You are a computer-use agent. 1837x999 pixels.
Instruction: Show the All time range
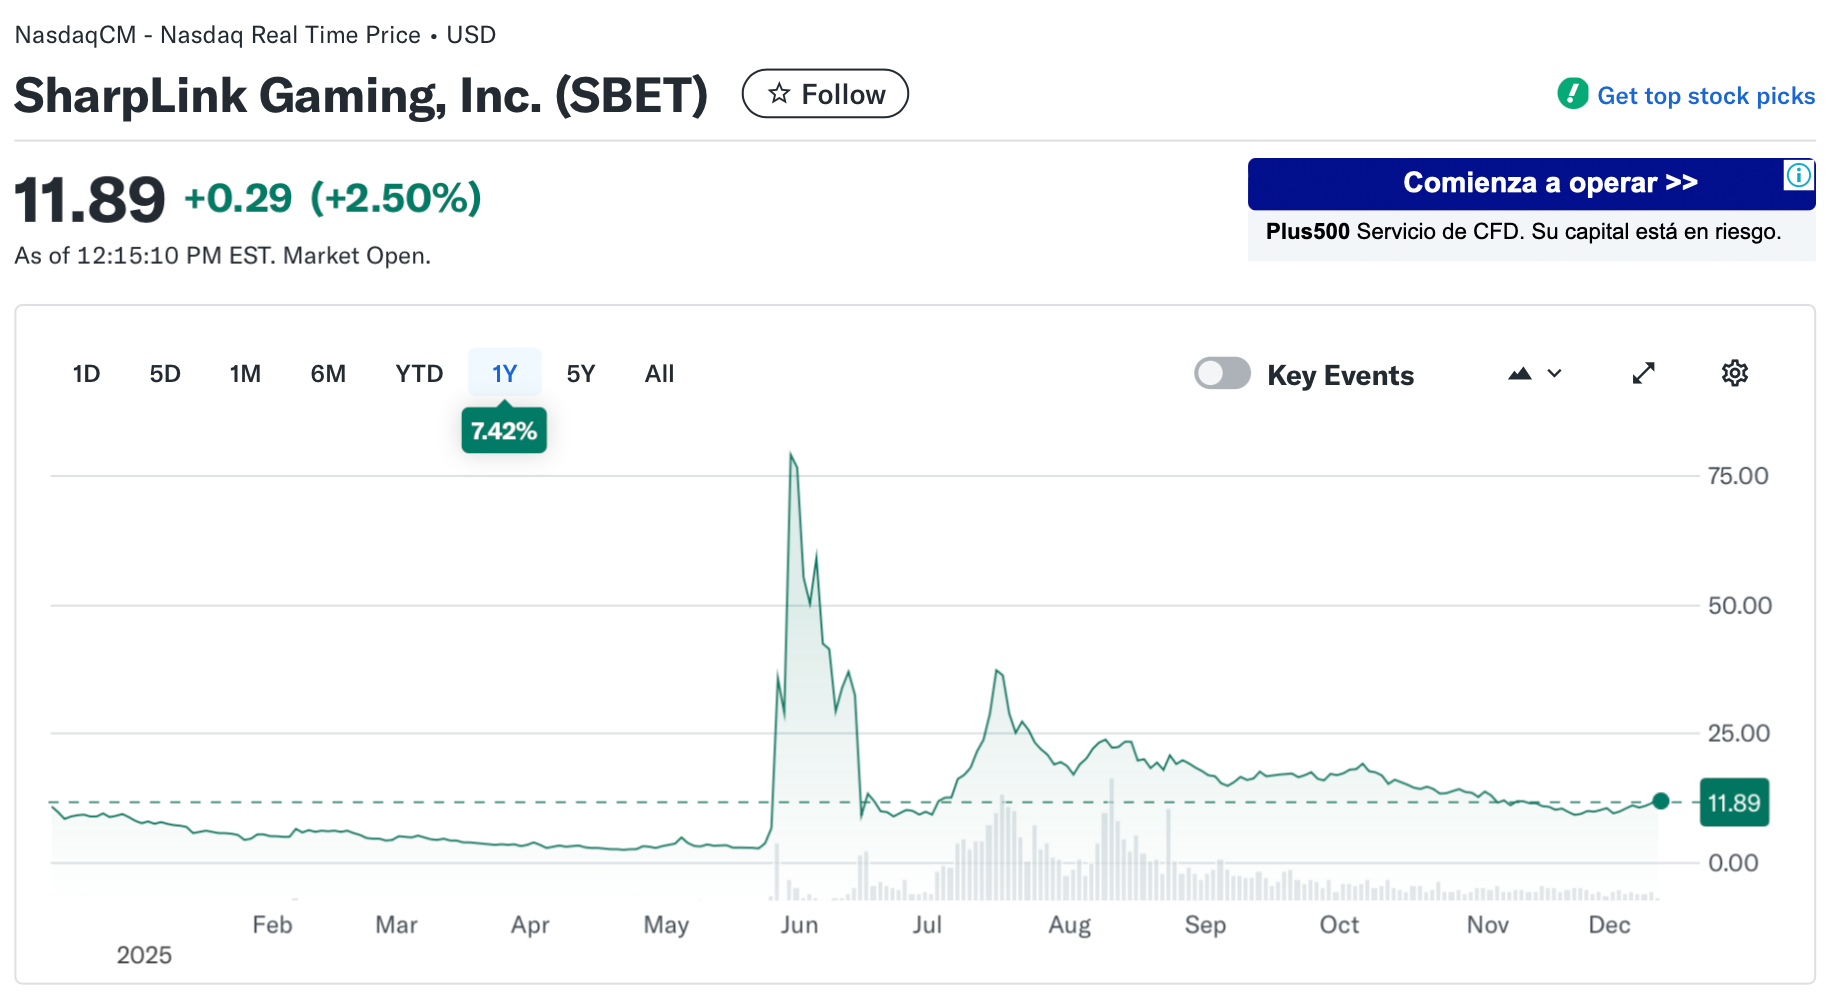tap(659, 374)
